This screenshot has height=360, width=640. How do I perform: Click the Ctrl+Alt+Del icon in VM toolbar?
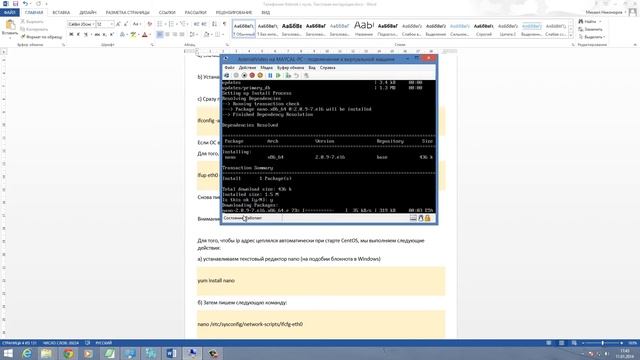click(x=227, y=76)
